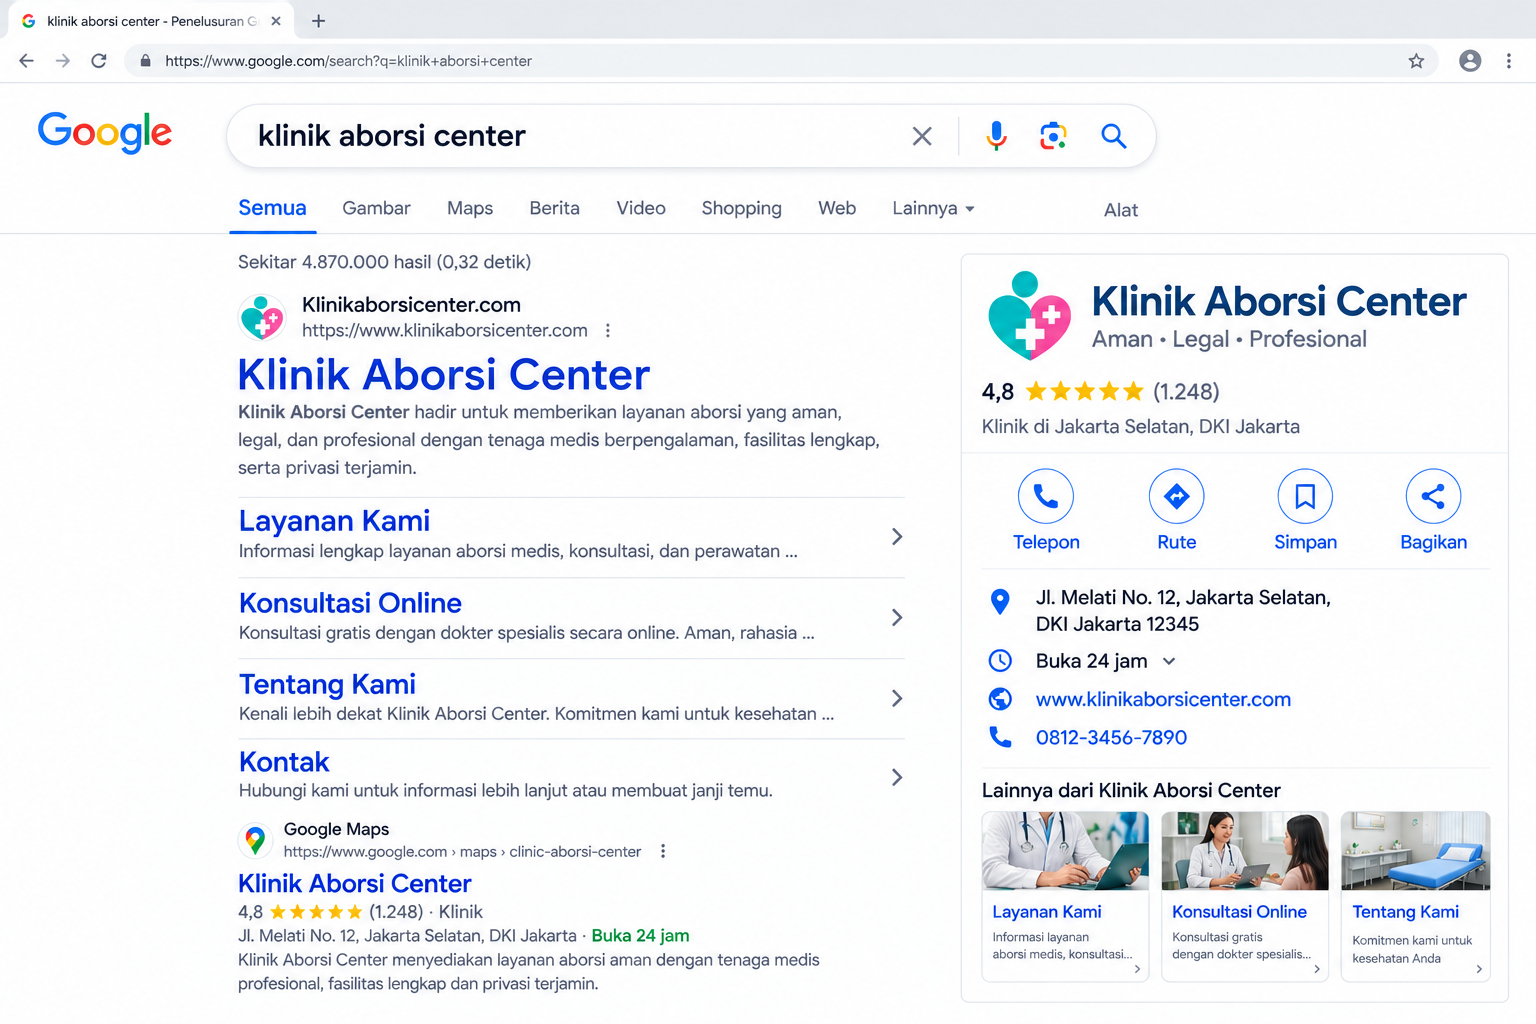Click the voice search microphone icon
Screen dimensions: 1536x1024
point(996,136)
